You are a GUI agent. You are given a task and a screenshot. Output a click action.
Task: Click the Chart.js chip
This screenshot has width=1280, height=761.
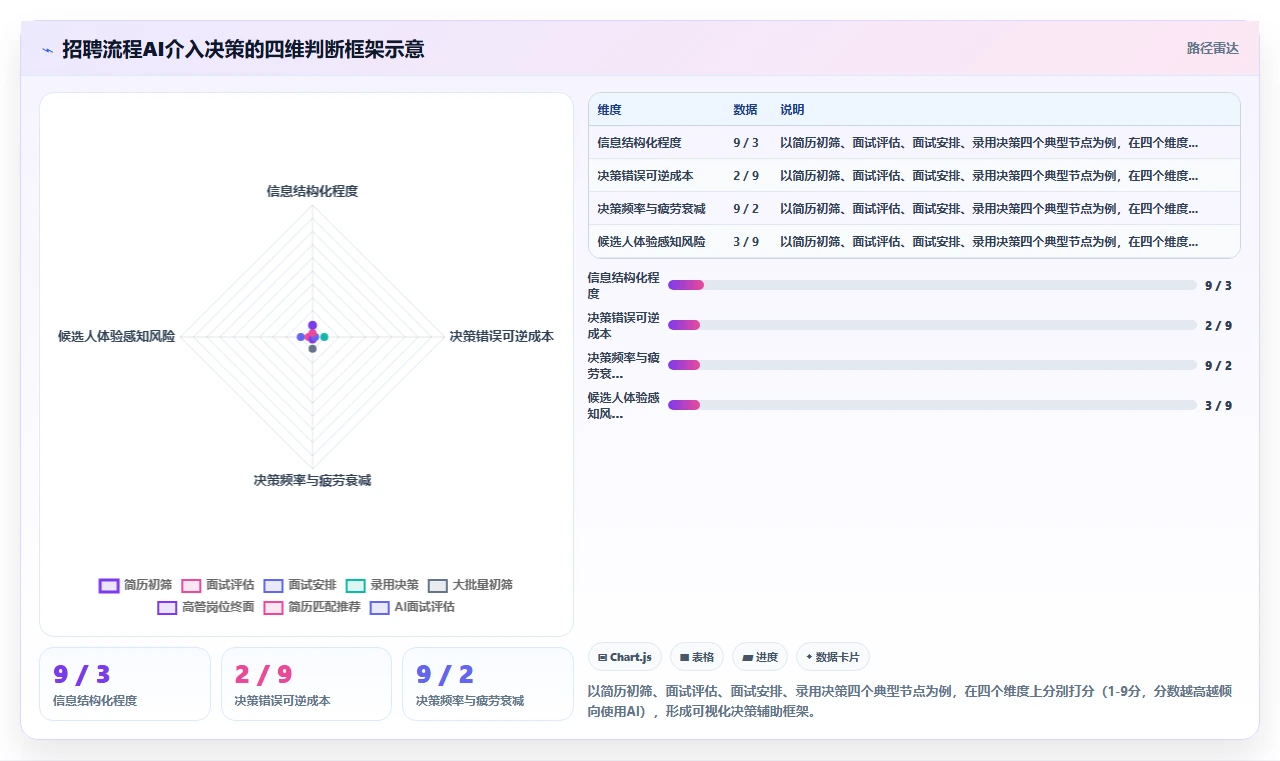tap(625, 657)
